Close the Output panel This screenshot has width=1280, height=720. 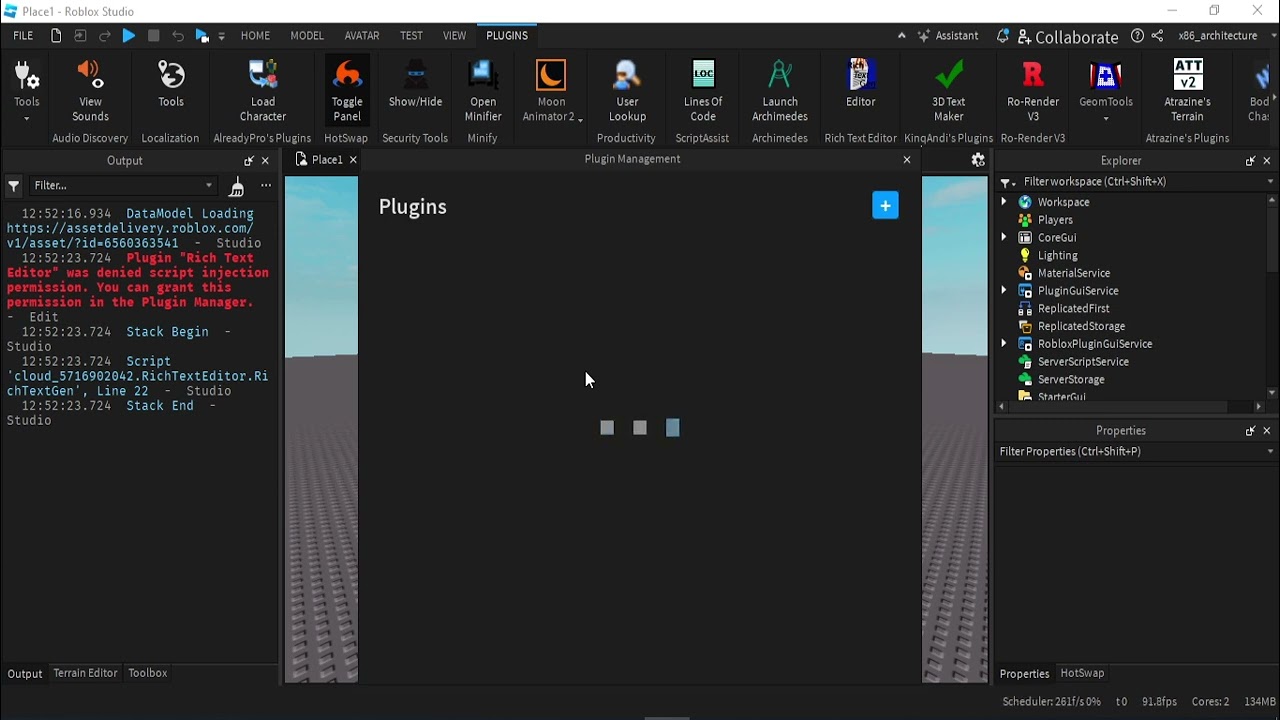[265, 161]
